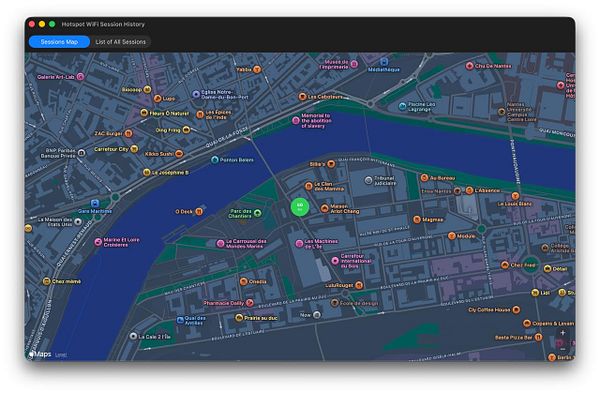The width and height of the screenshot is (600, 394).
Task: Select Le Carrousel des Mondes Marins pin
Action: pyautogui.click(x=220, y=243)
